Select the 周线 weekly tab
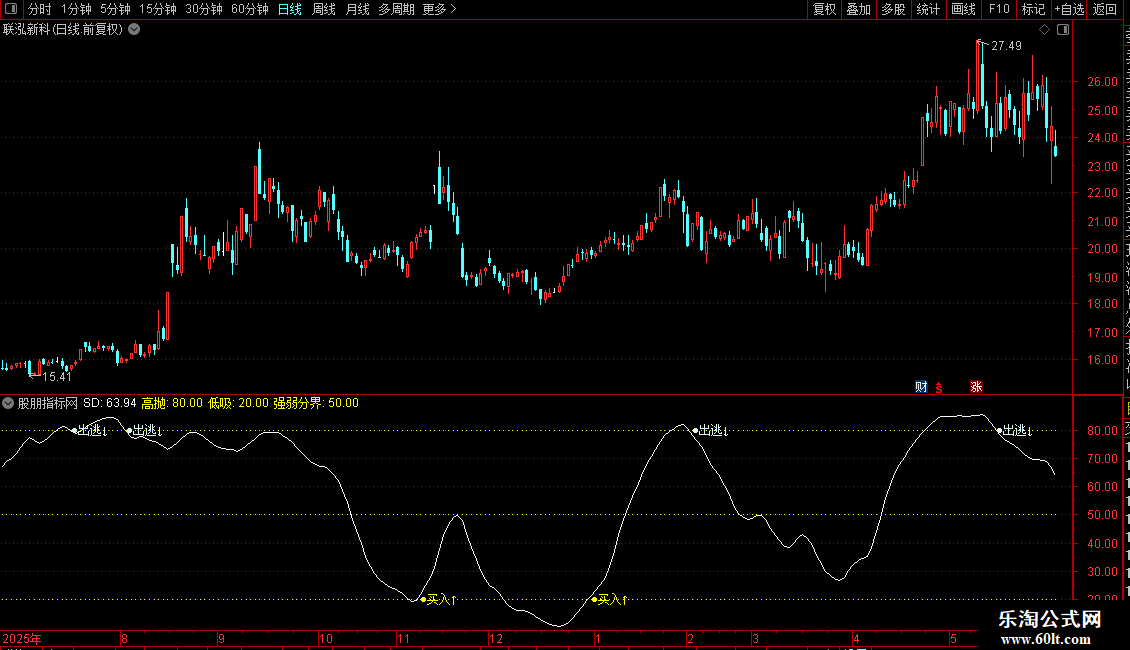The height and width of the screenshot is (650, 1130). click(324, 9)
